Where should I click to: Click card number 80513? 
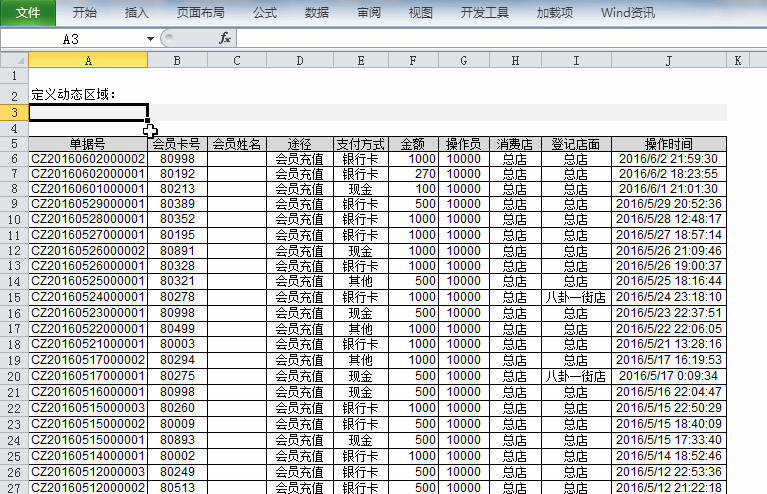[177, 488]
